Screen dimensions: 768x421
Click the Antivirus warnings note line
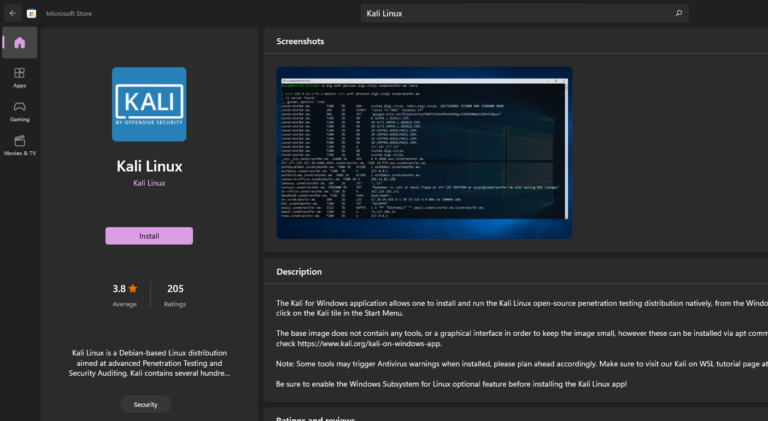pos(522,364)
